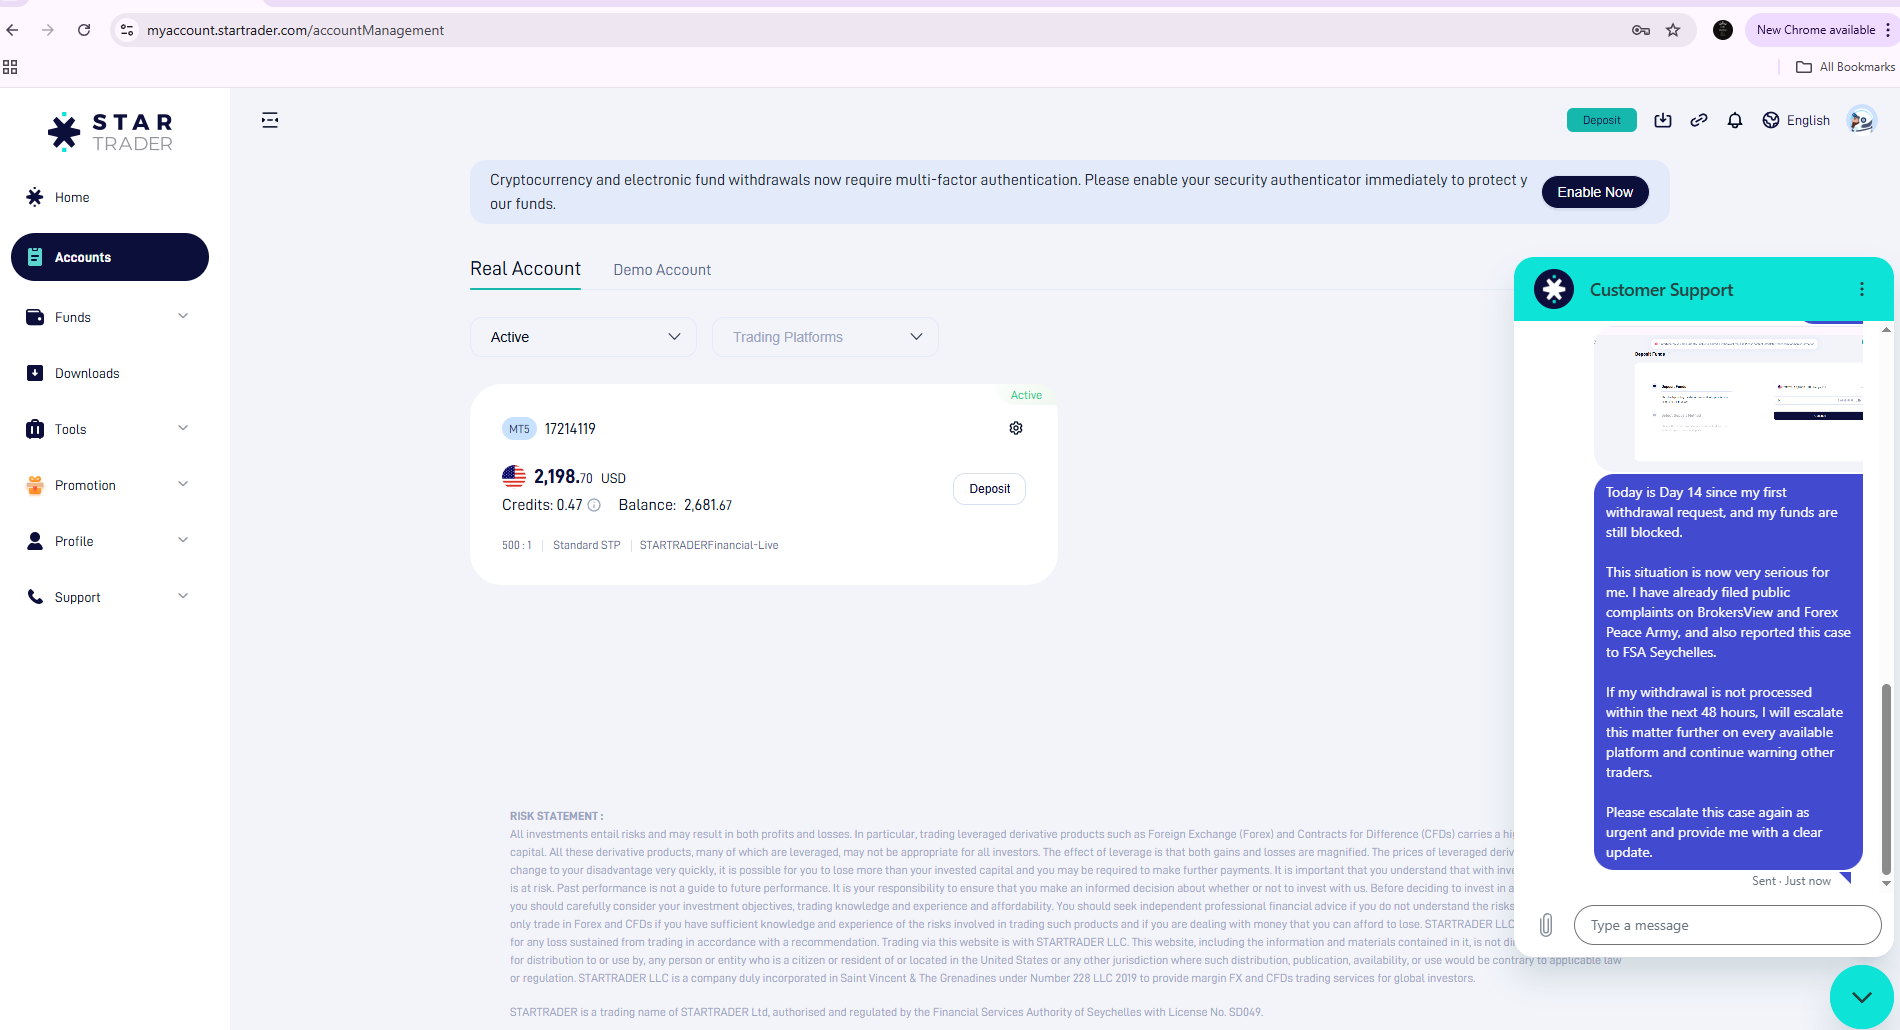The image size is (1900, 1030).
Task: Open the Trading Platforms dropdown
Action: [x=825, y=337]
